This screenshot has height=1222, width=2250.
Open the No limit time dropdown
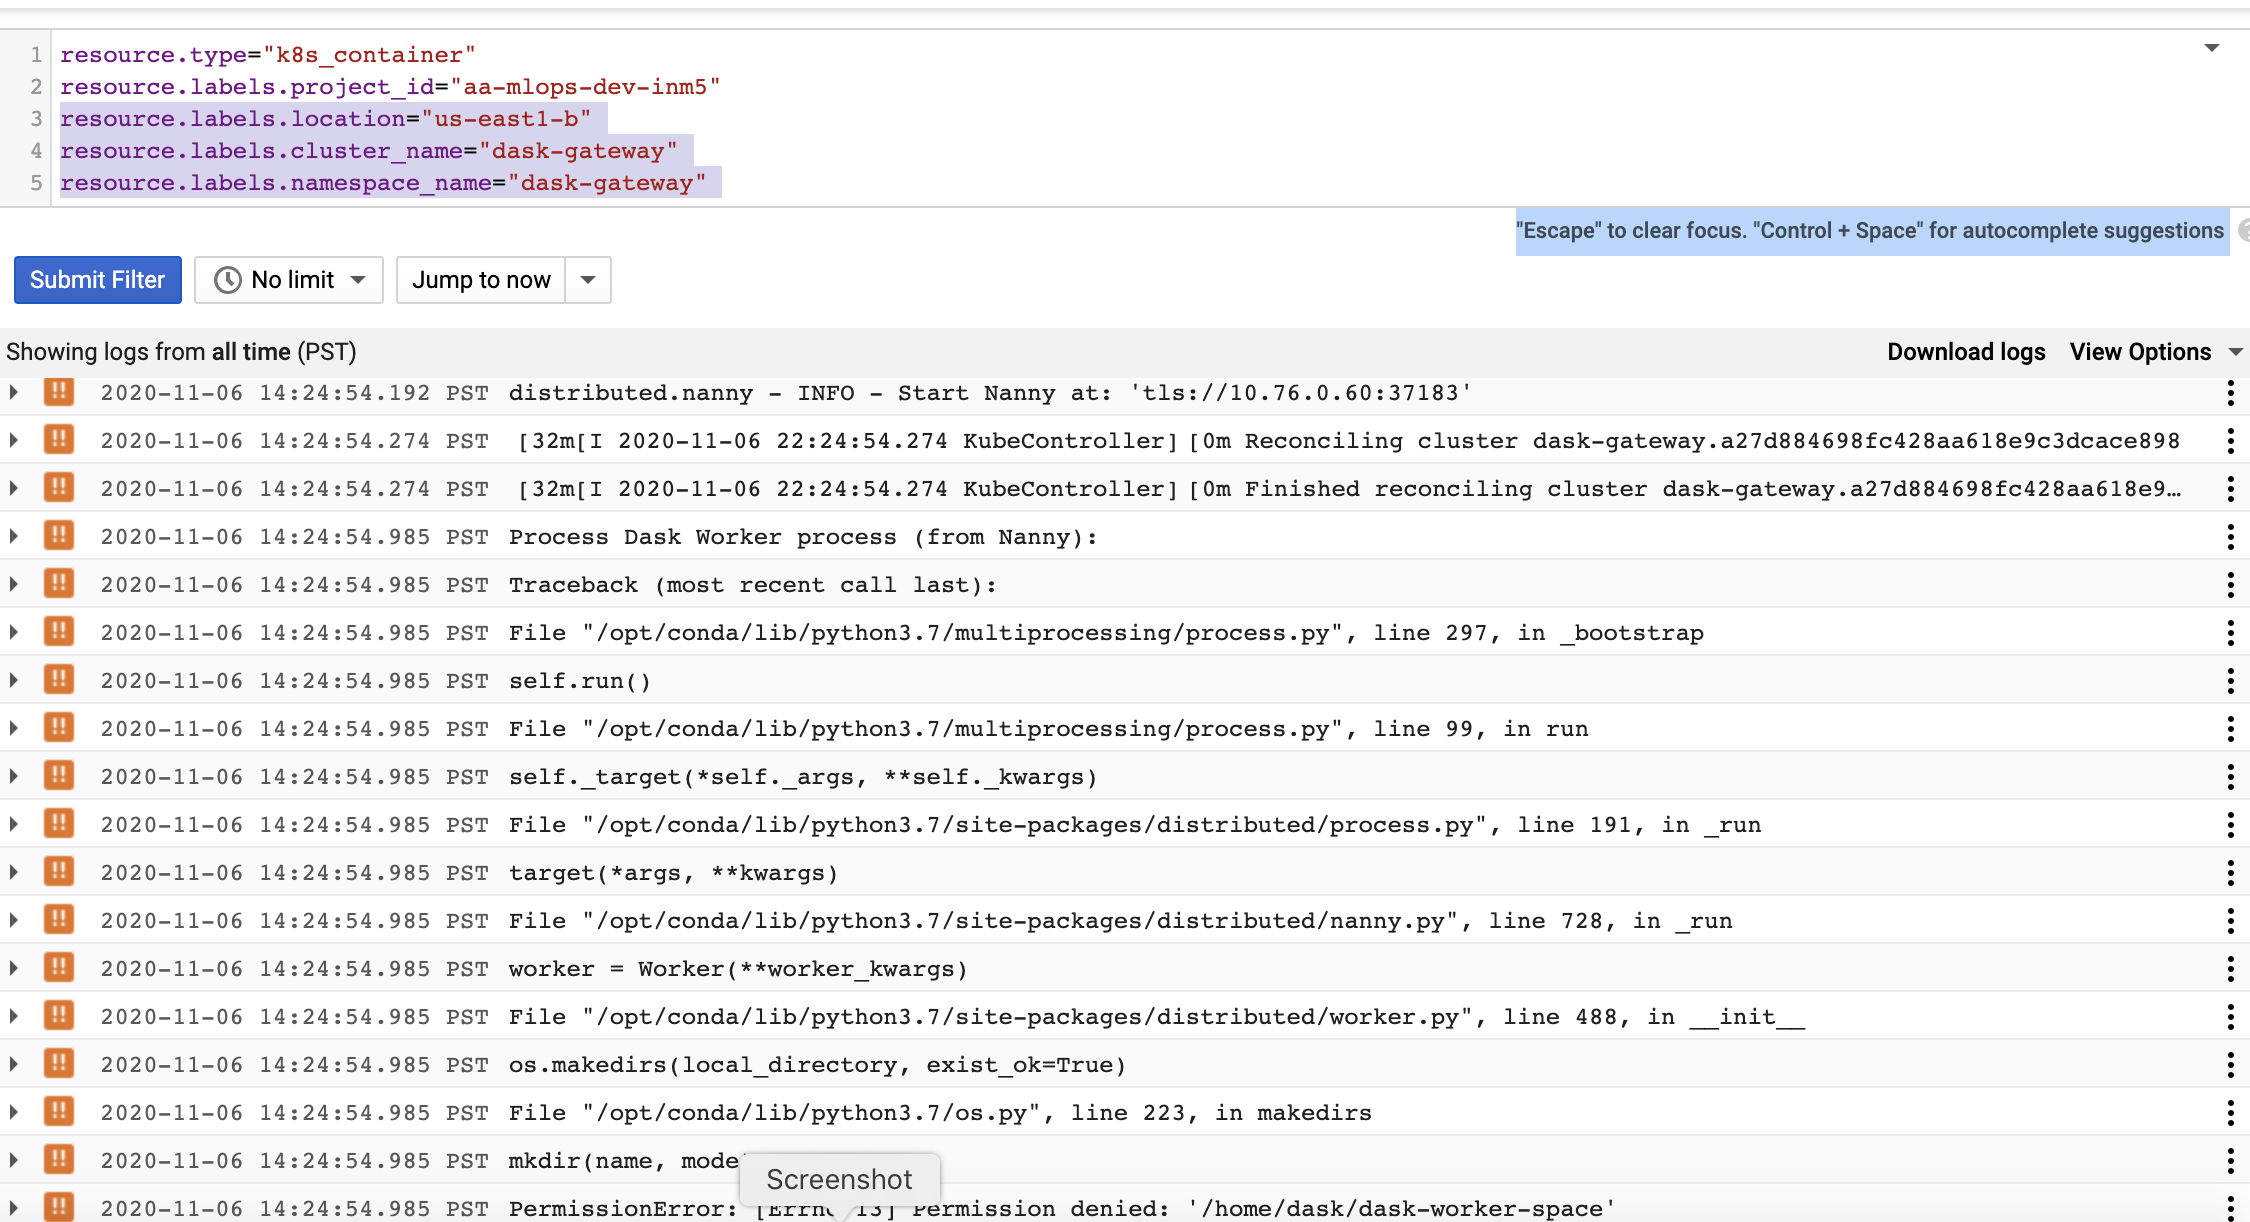tap(289, 280)
